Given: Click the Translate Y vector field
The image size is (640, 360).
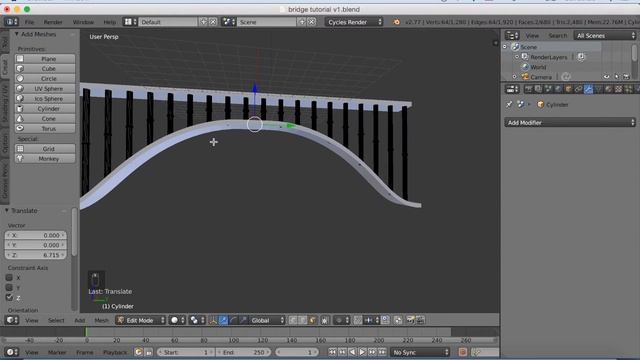Looking at the screenshot, I should pos(36,245).
